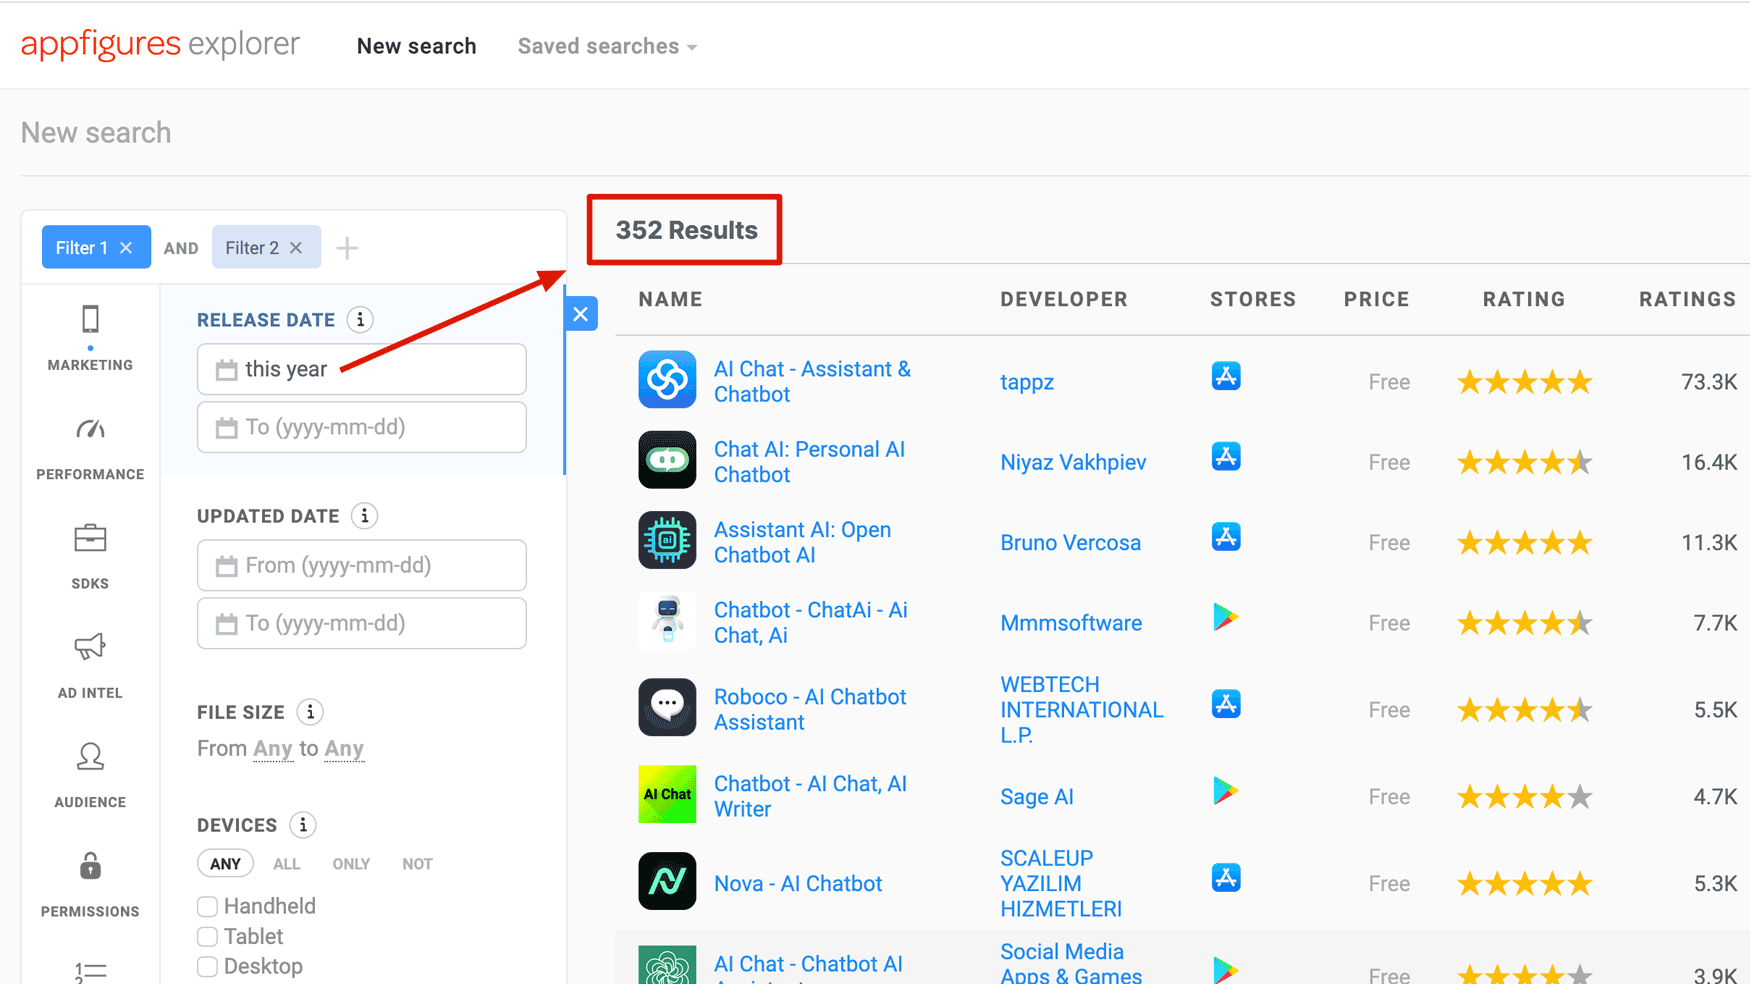Click Google Play icon in Sage AI row
This screenshot has height=984, width=1750.
(1225, 791)
